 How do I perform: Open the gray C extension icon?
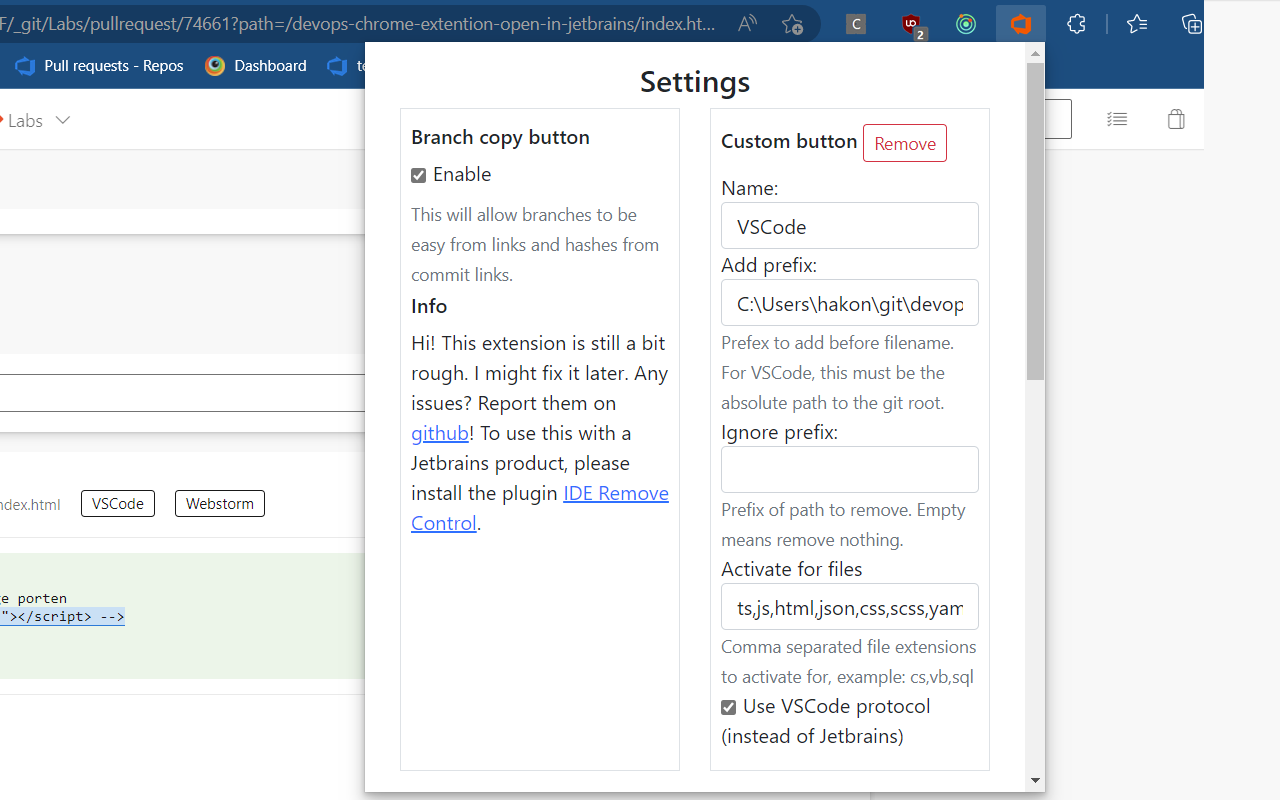[x=856, y=24]
